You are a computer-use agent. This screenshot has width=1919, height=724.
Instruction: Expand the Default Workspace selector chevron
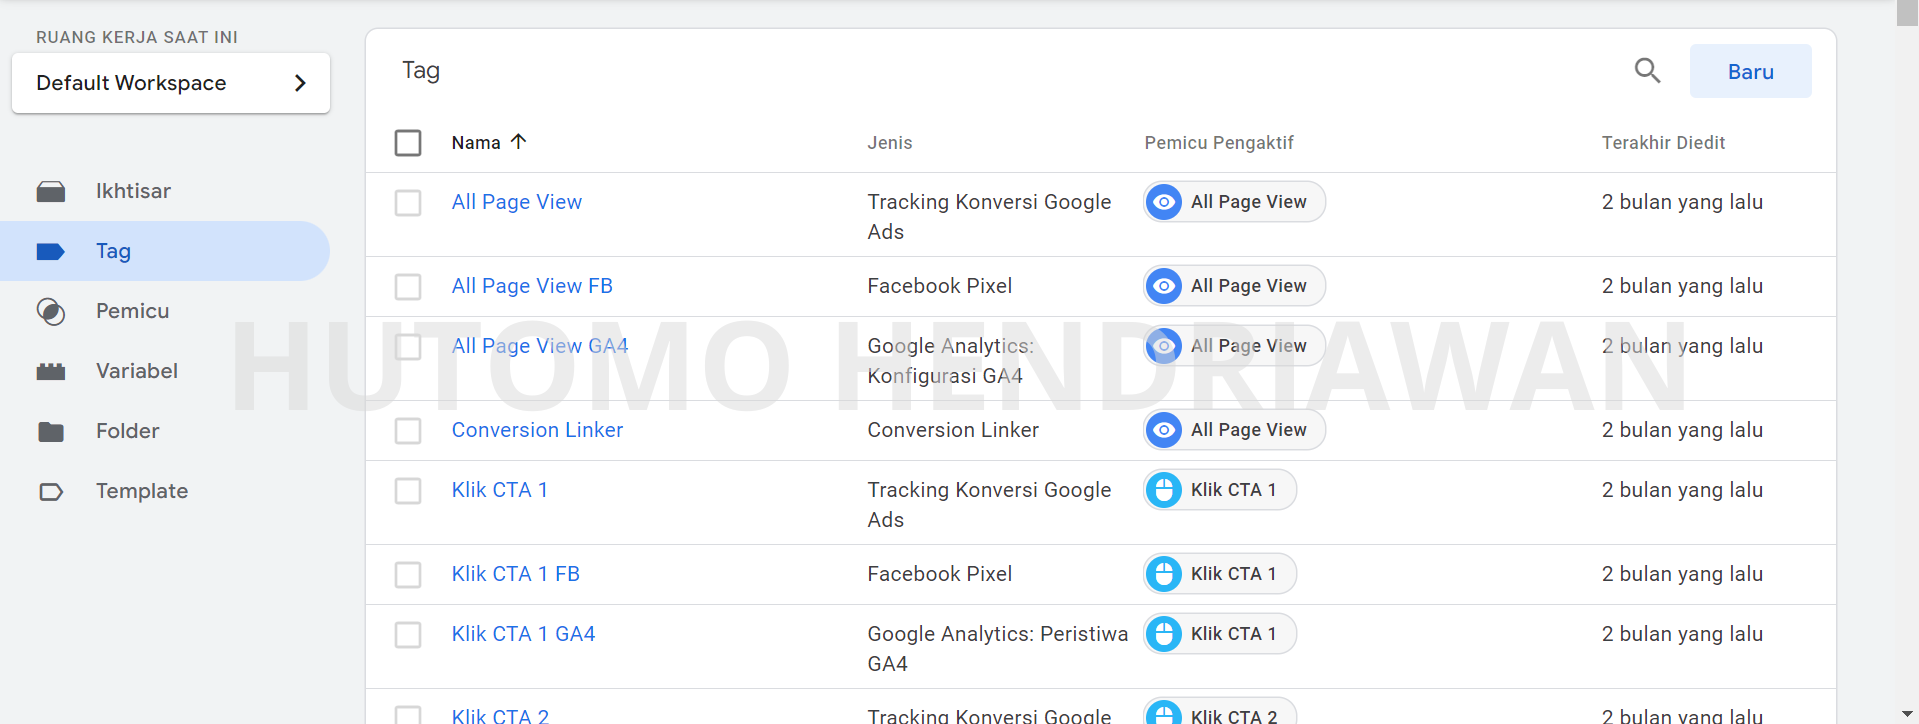(300, 83)
